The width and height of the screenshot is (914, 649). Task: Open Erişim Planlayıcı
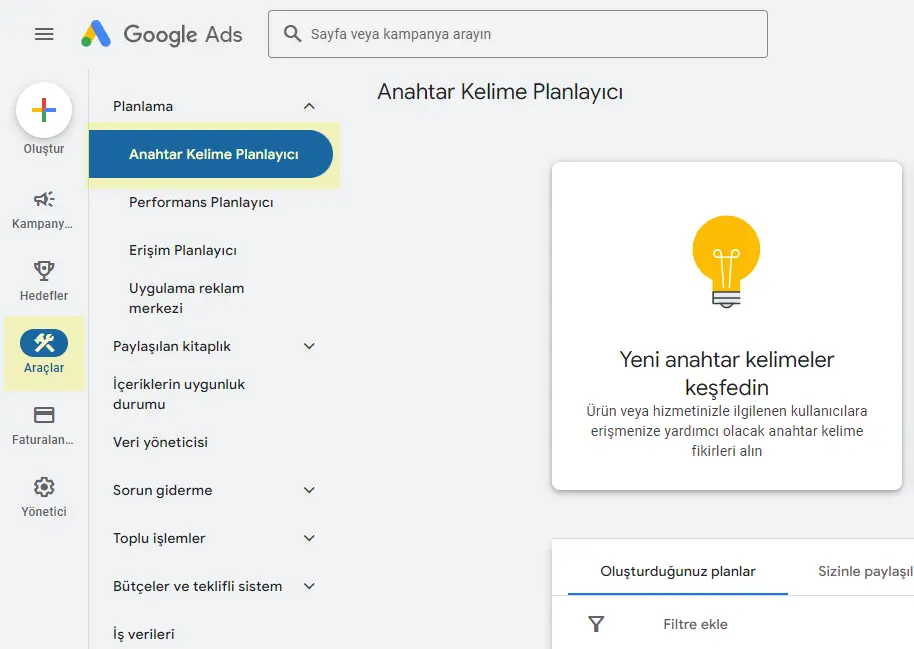pos(182,250)
